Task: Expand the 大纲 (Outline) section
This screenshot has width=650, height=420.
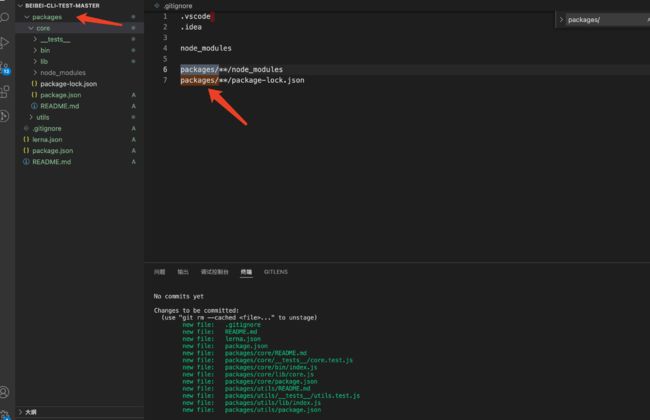Action: [x=31, y=411]
